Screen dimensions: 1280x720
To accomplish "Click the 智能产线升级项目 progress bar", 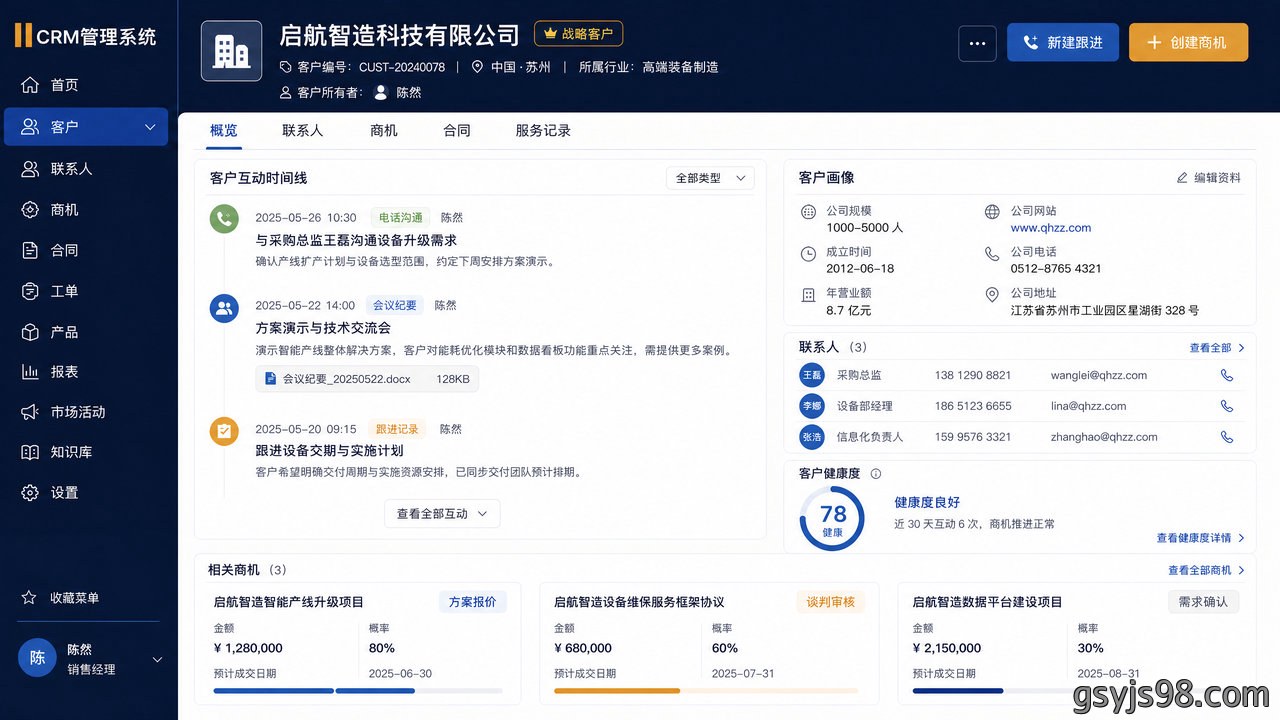I will pos(360,690).
